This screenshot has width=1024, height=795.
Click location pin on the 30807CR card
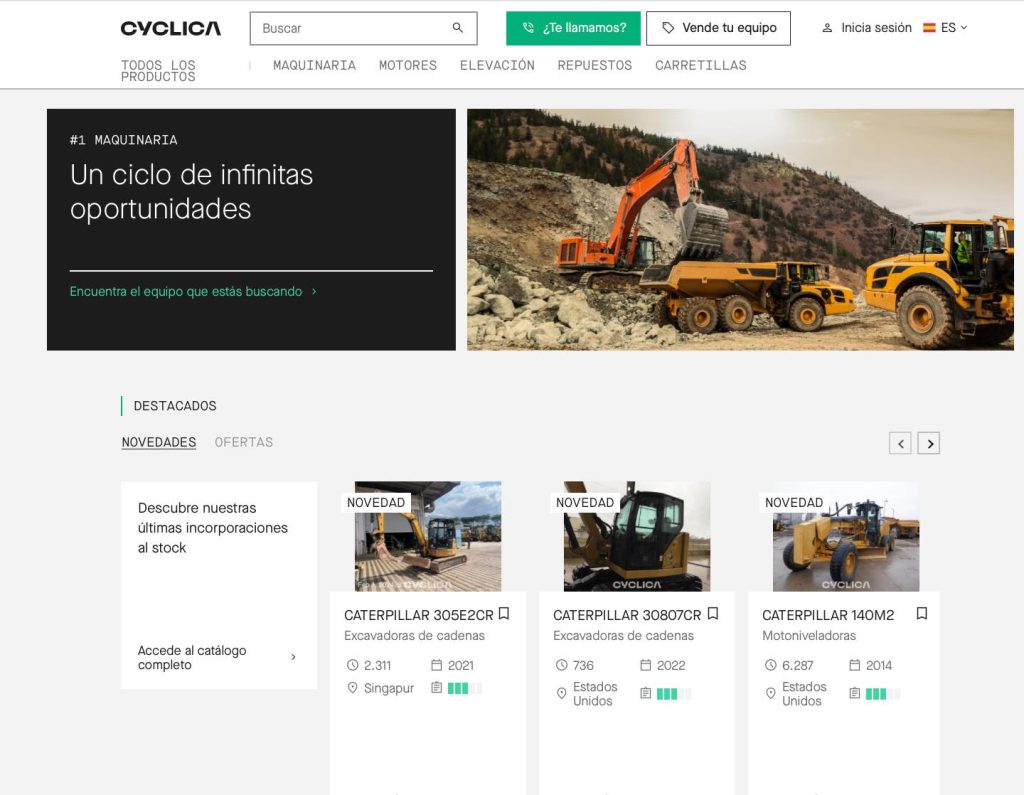click(562, 693)
